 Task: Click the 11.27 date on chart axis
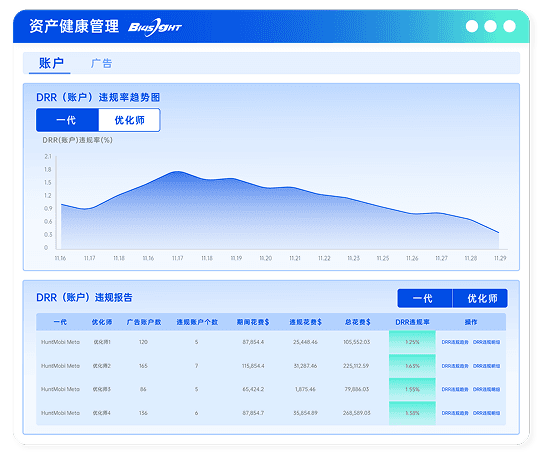click(x=442, y=258)
